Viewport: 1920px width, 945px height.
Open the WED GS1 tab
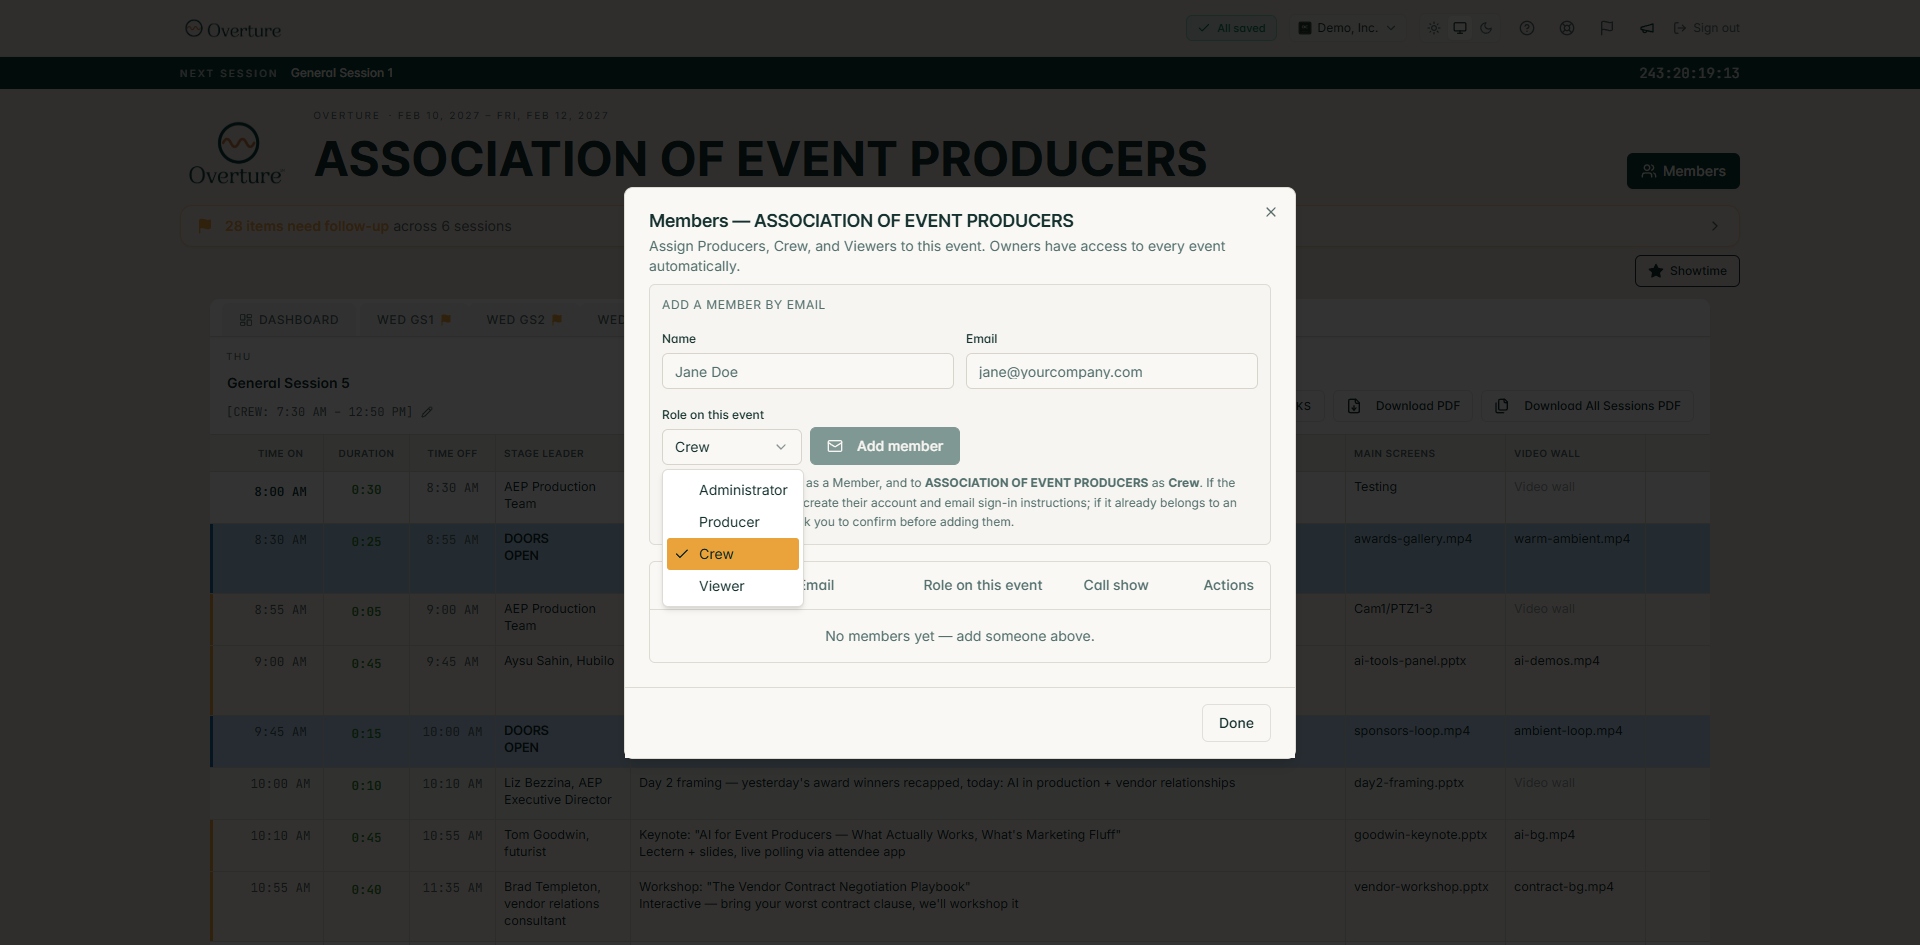[x=414, y=320]
